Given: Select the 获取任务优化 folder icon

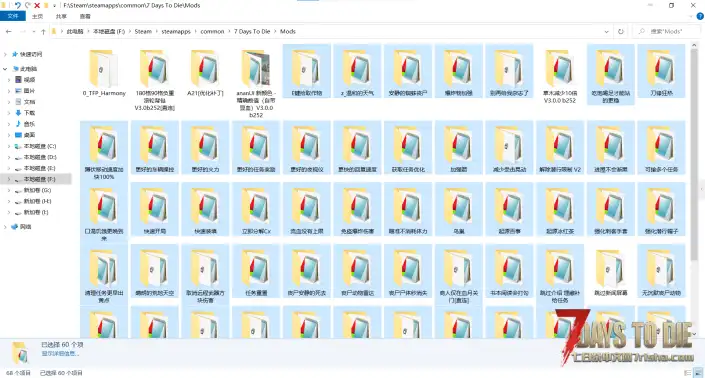Looking at the screenshot, I should point(408,145).
